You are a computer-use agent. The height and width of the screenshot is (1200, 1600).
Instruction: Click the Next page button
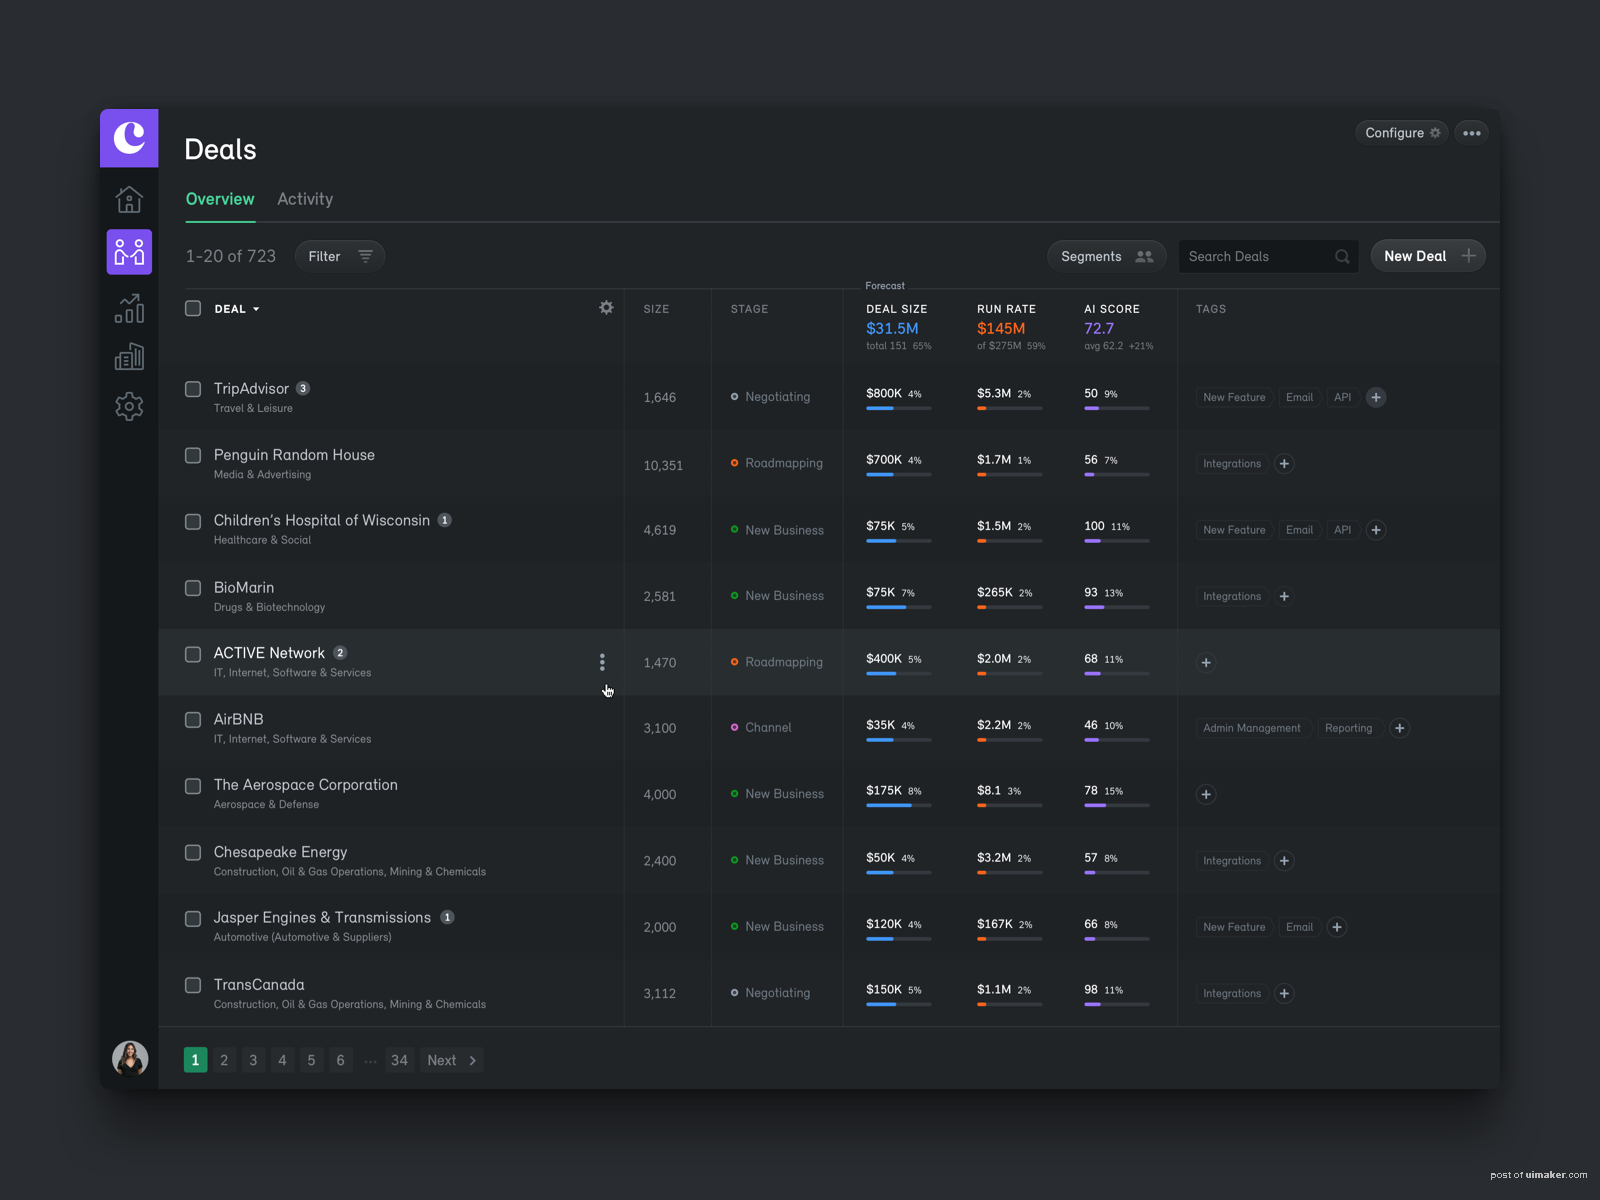452,1060
